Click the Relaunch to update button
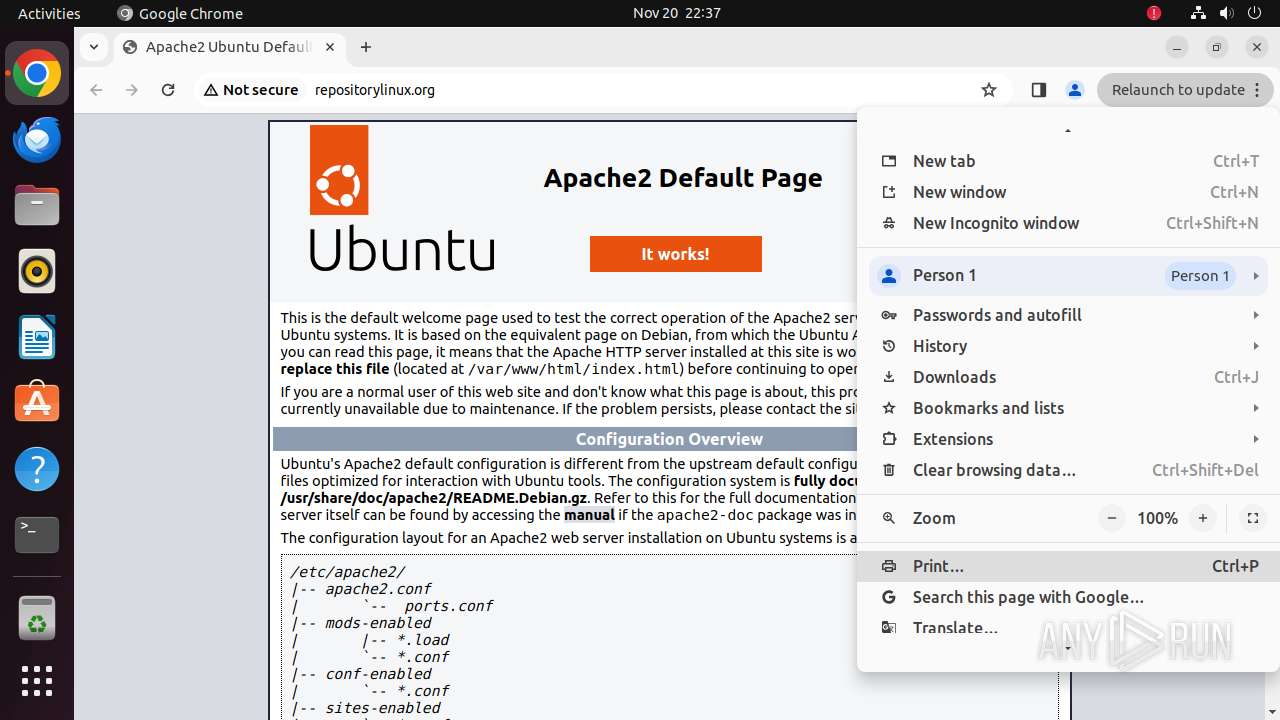This screenshot has height=720, width=1280. tap(1185, 90)
